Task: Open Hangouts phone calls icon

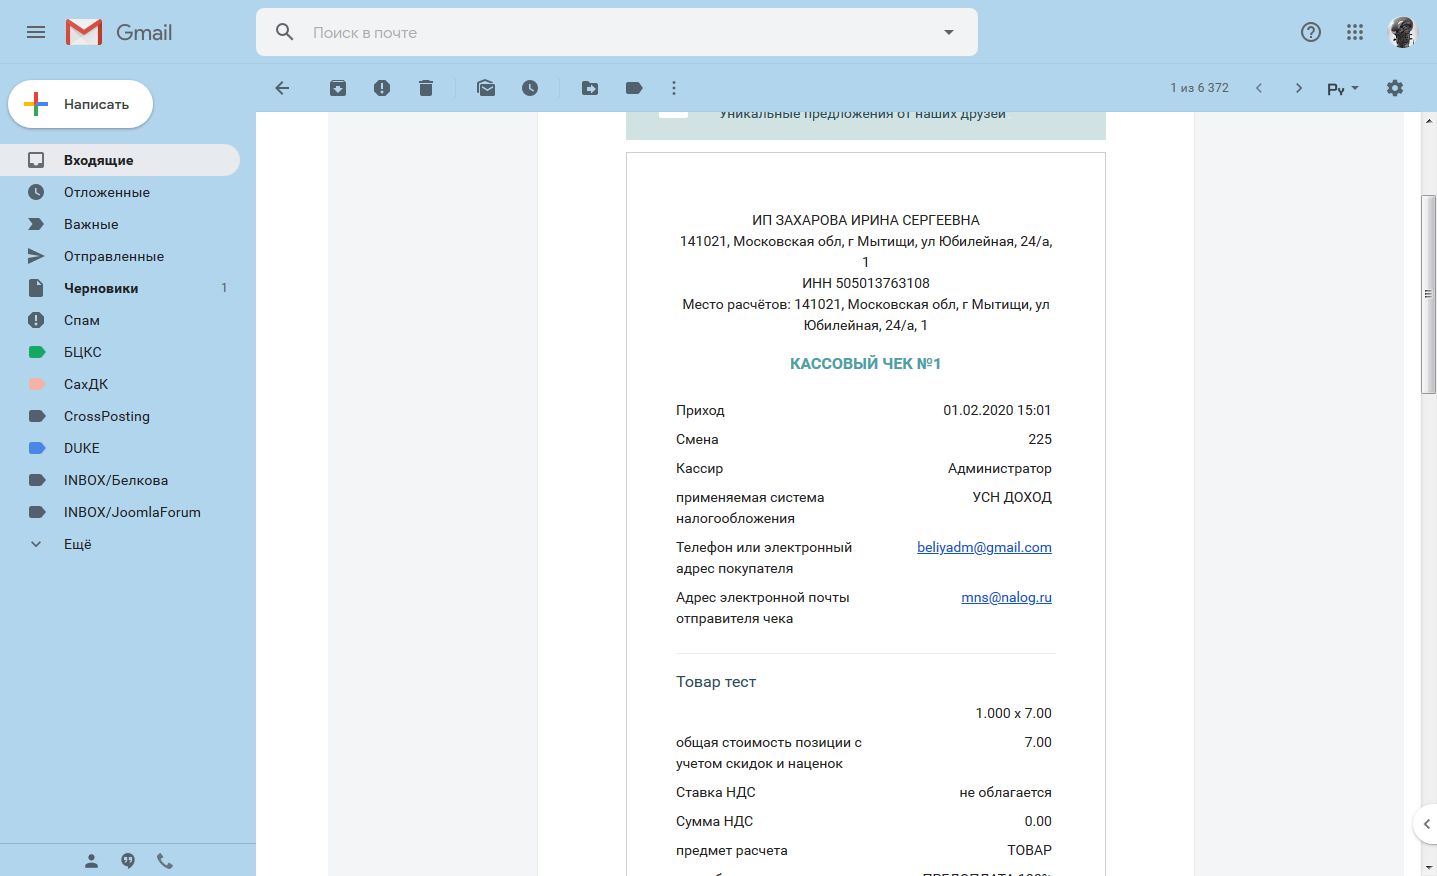Action: coord(165,861)
